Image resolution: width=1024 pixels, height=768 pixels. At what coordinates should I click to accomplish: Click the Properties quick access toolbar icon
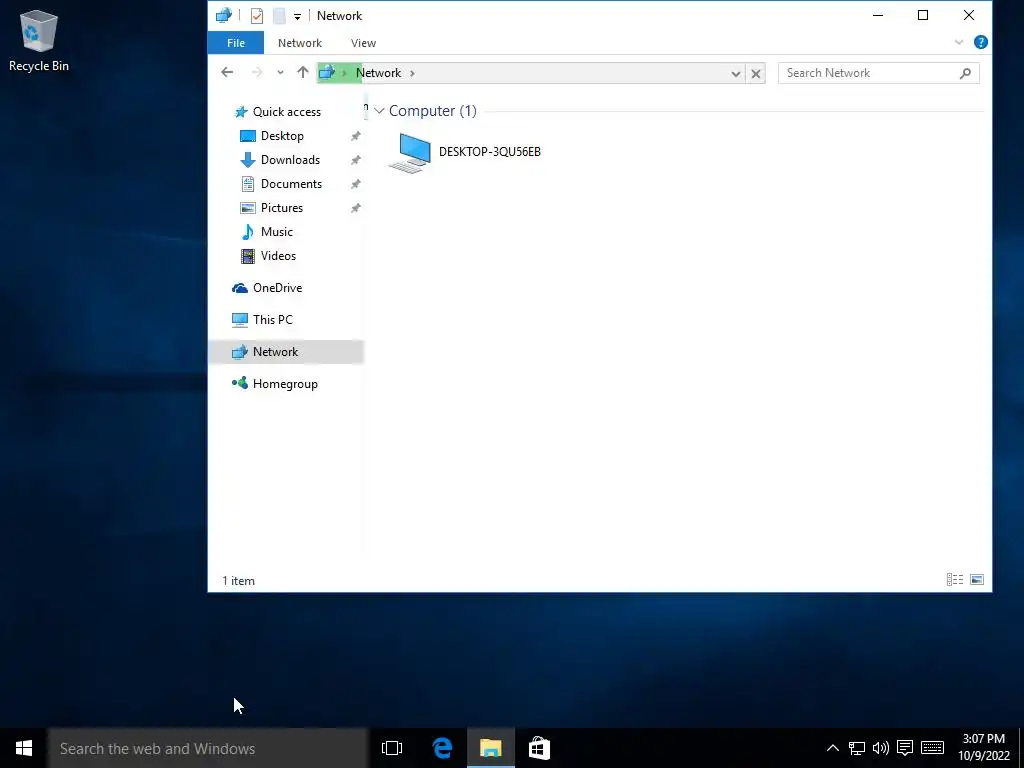pyautogui.click(x=257, y=16)
